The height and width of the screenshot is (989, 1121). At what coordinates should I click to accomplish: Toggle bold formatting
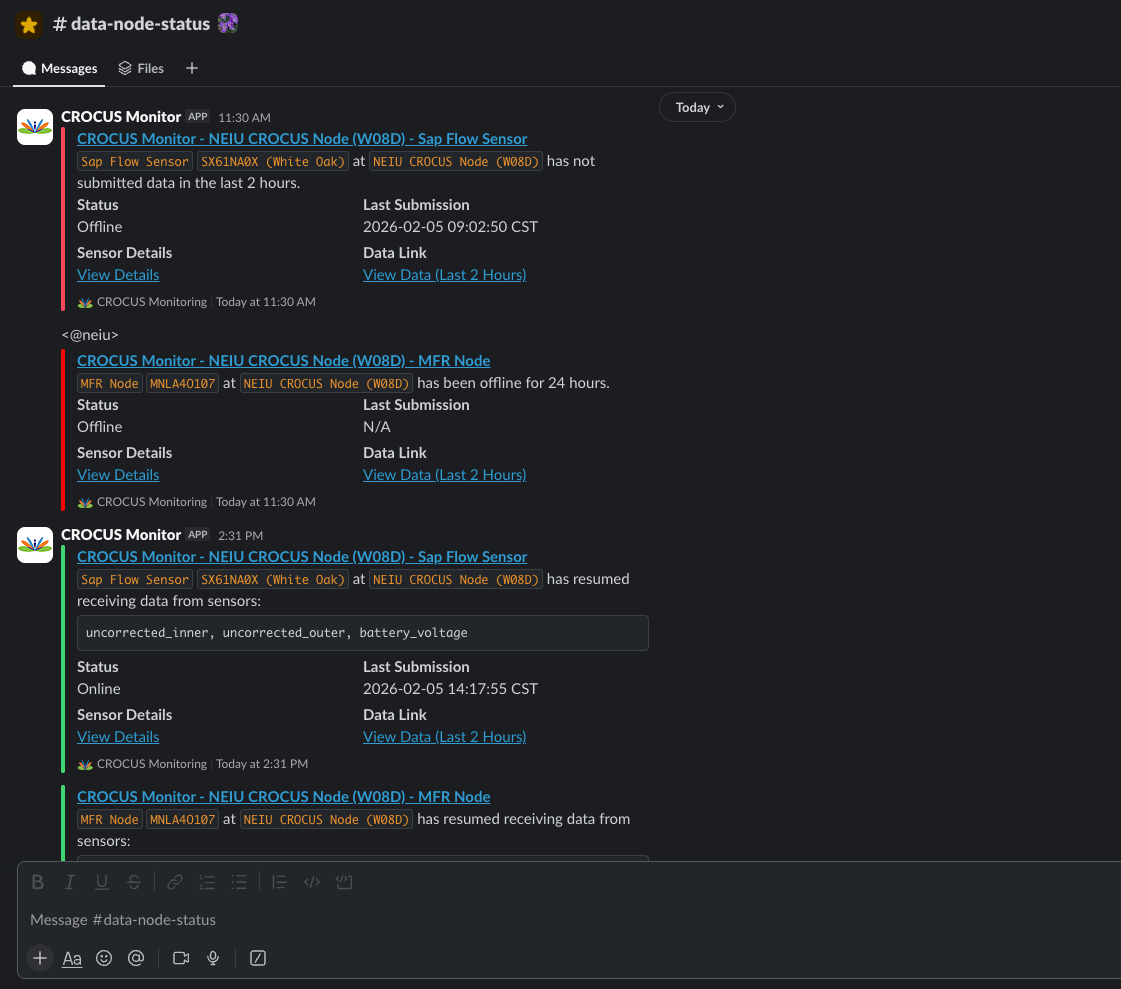pyautogui.click(x=38, y=882)
